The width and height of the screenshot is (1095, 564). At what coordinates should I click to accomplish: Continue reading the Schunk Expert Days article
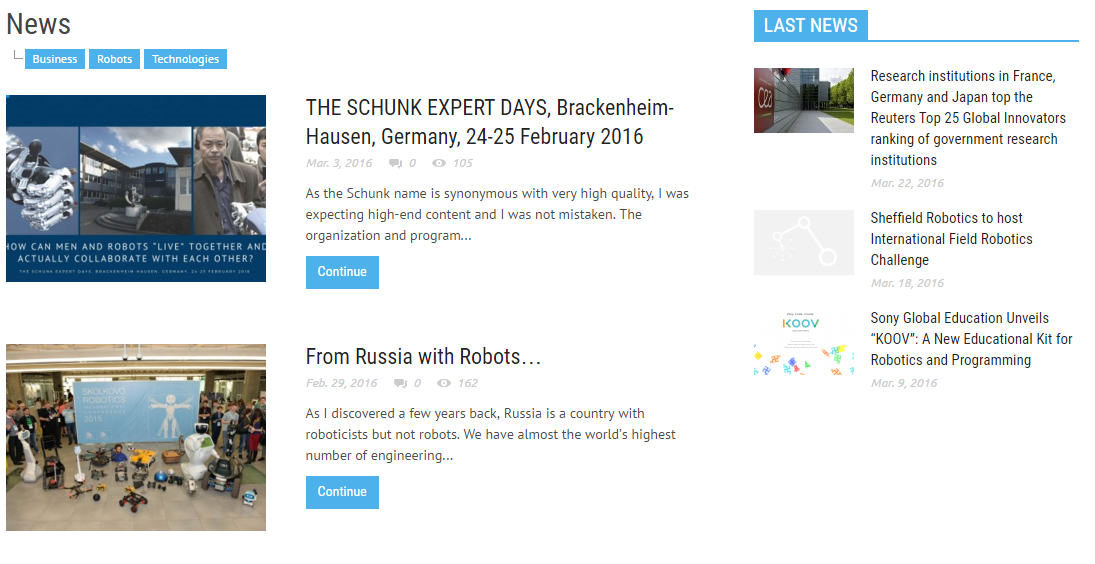[342, 272]
